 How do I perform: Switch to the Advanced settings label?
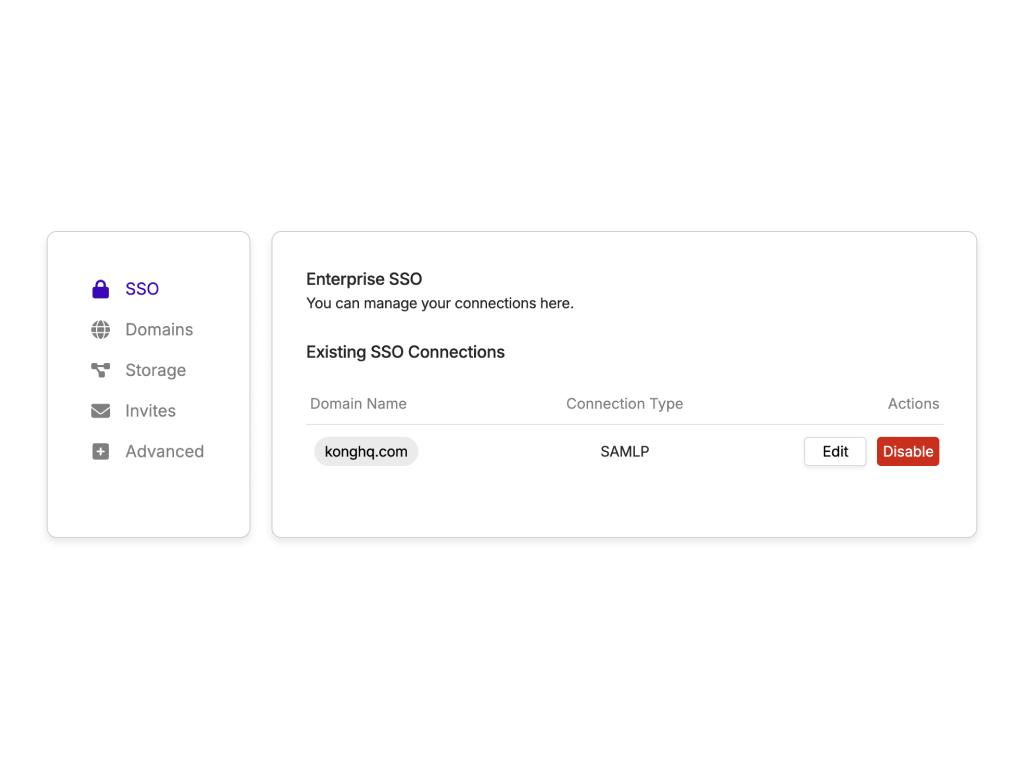tap(165, 451)
